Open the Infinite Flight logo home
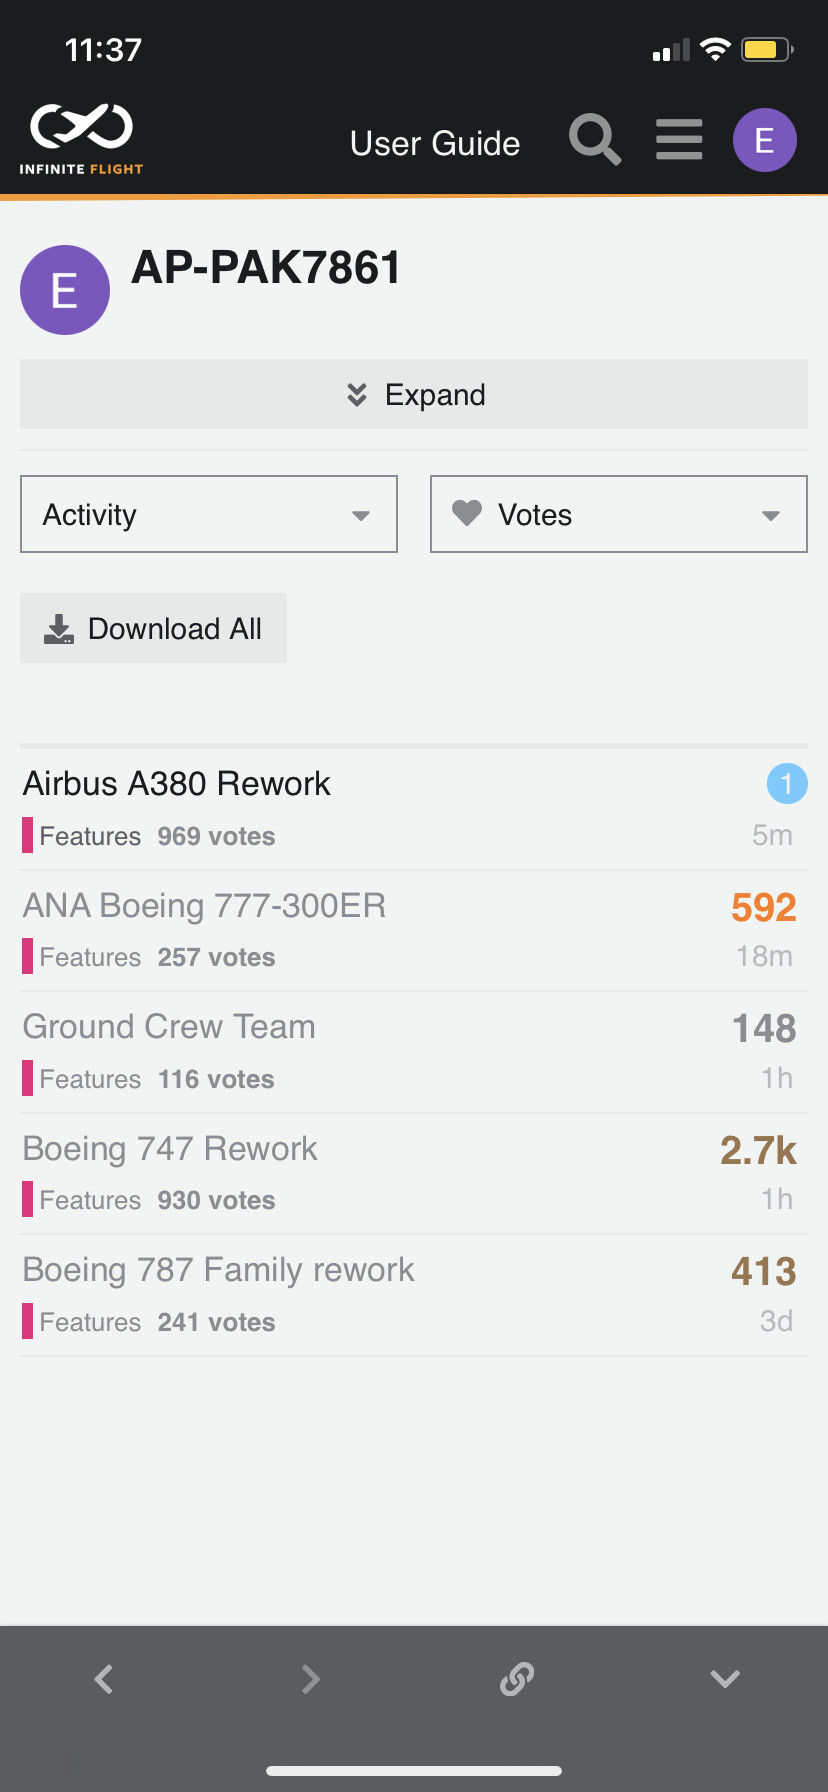Screen dimensions: 828x1792 [81, 139]
